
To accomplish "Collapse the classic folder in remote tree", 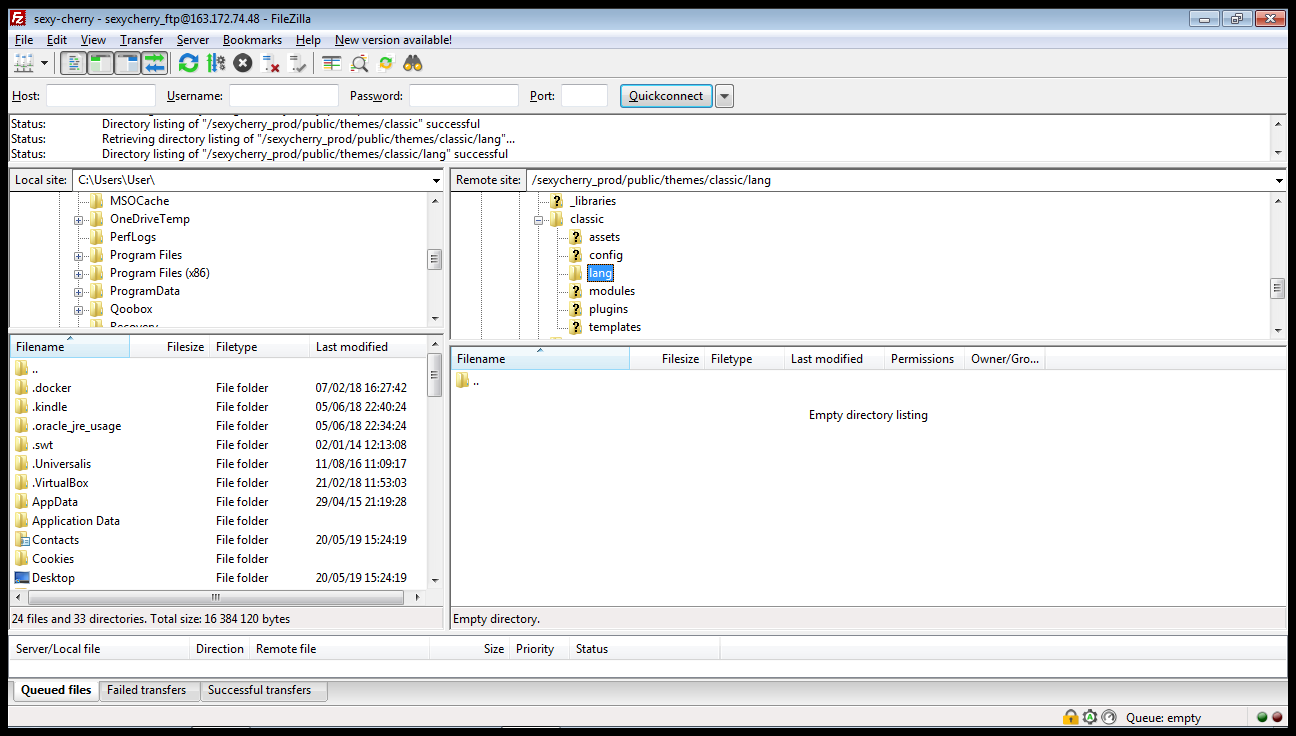I will (538, 219).
